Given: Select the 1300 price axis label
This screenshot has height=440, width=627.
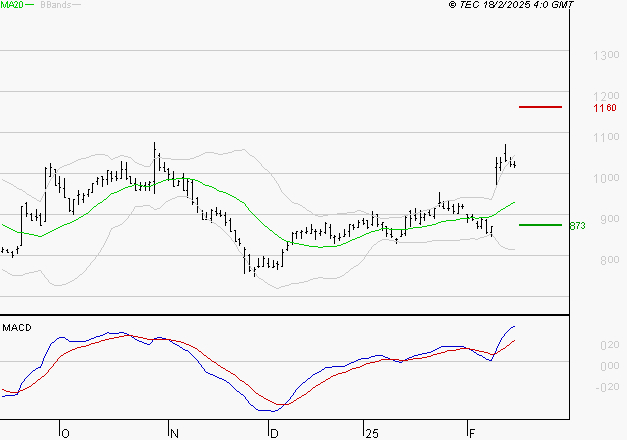Looking at the screenshot, I should point(606,55).
